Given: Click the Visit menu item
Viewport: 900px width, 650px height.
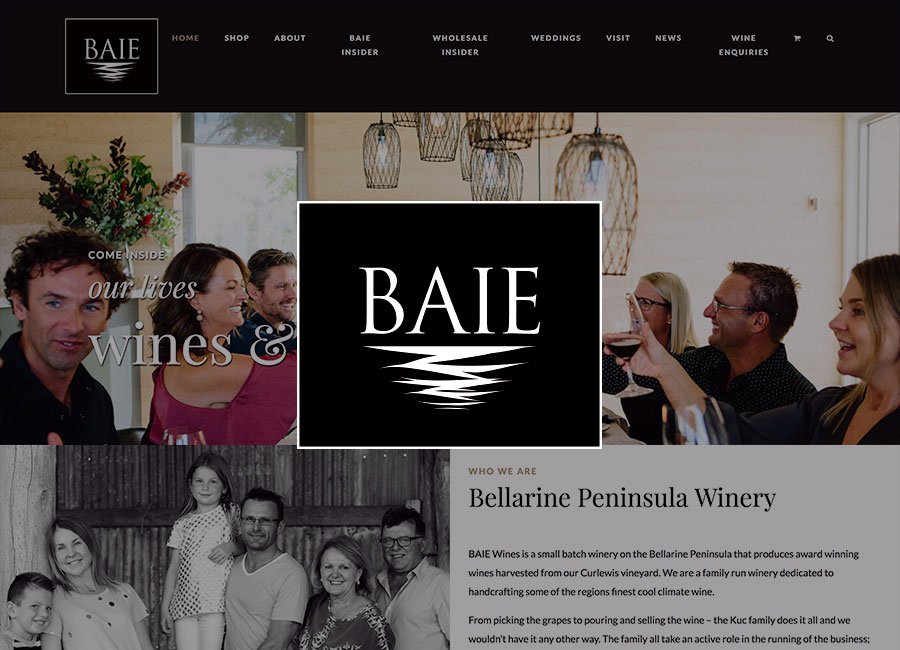Looking at the screenshot, I should pos(618,38).
